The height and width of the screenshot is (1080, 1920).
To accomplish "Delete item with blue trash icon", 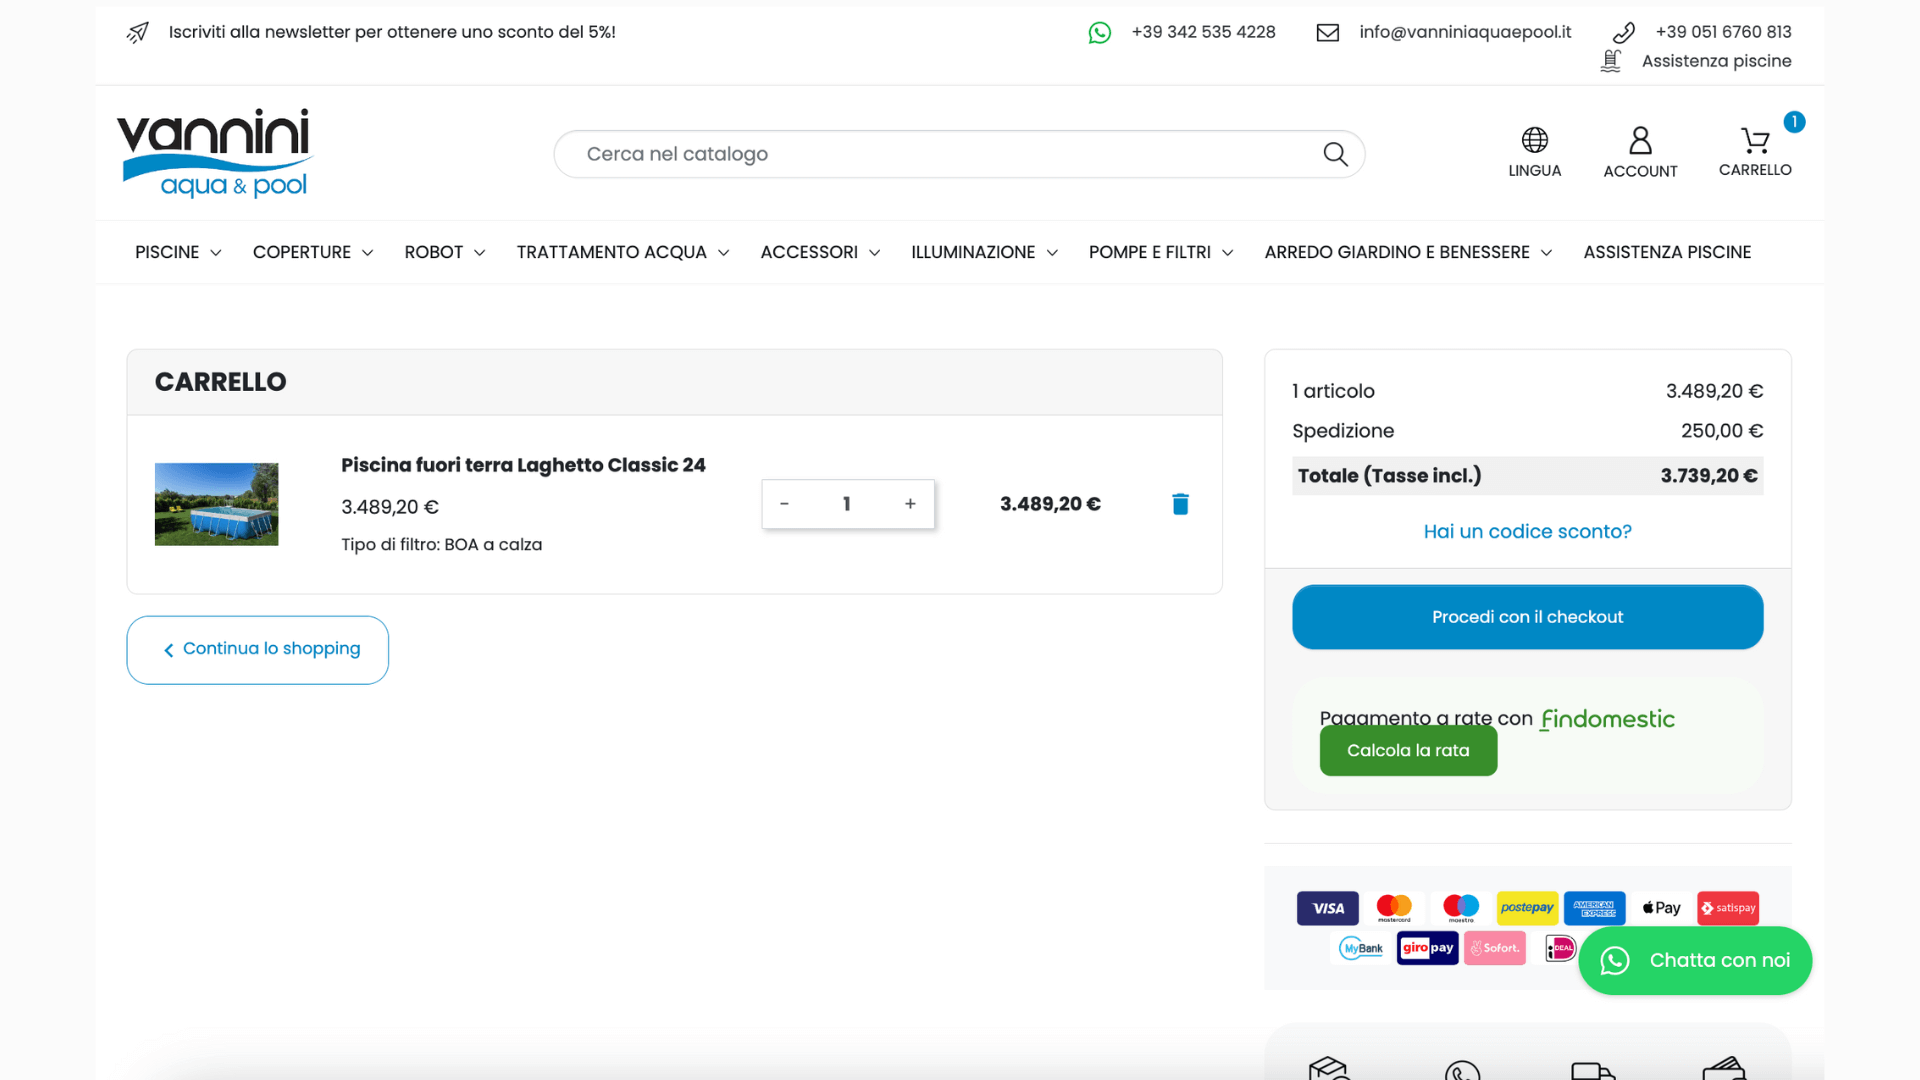I will click(x=1180, y=504).
